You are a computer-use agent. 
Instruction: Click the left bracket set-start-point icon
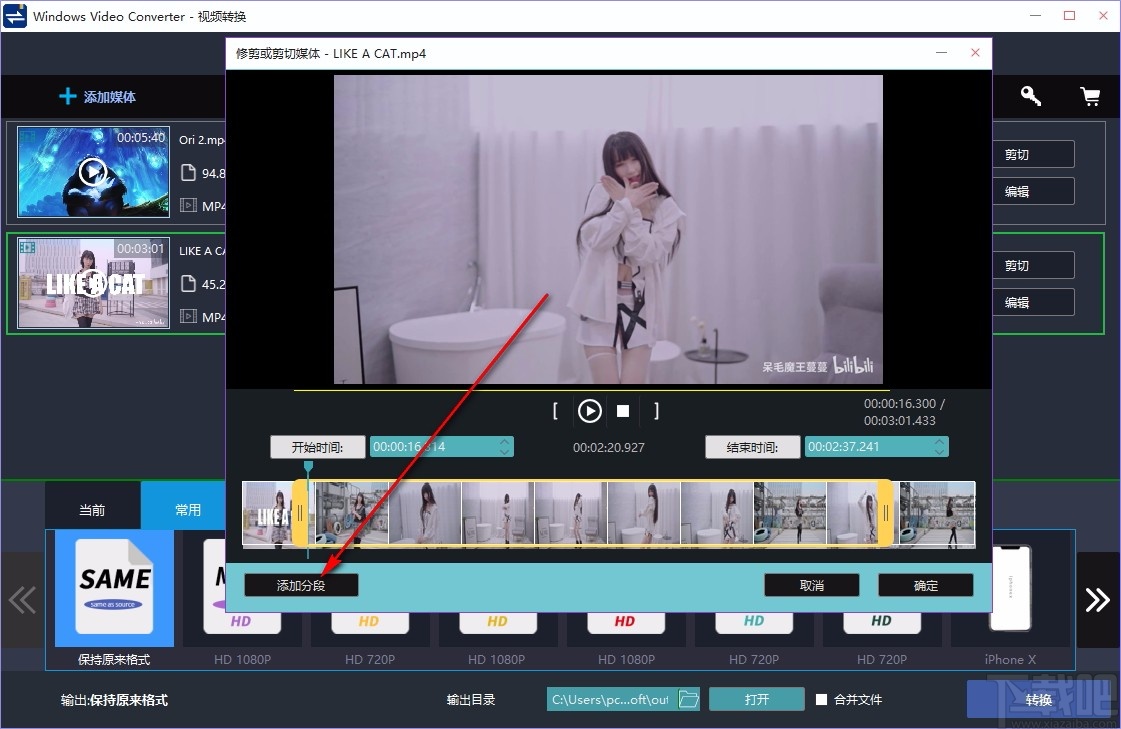(555, 410)
